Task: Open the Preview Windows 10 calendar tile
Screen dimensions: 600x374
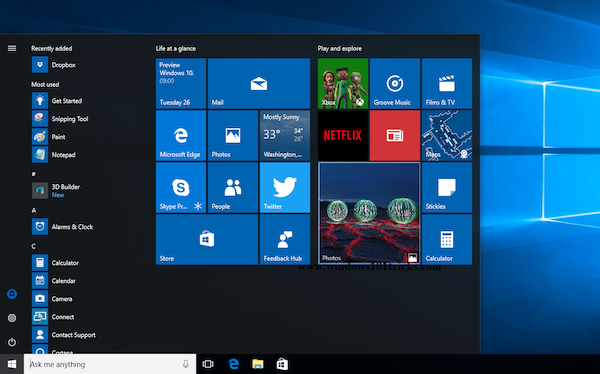Action: (181, 83)
